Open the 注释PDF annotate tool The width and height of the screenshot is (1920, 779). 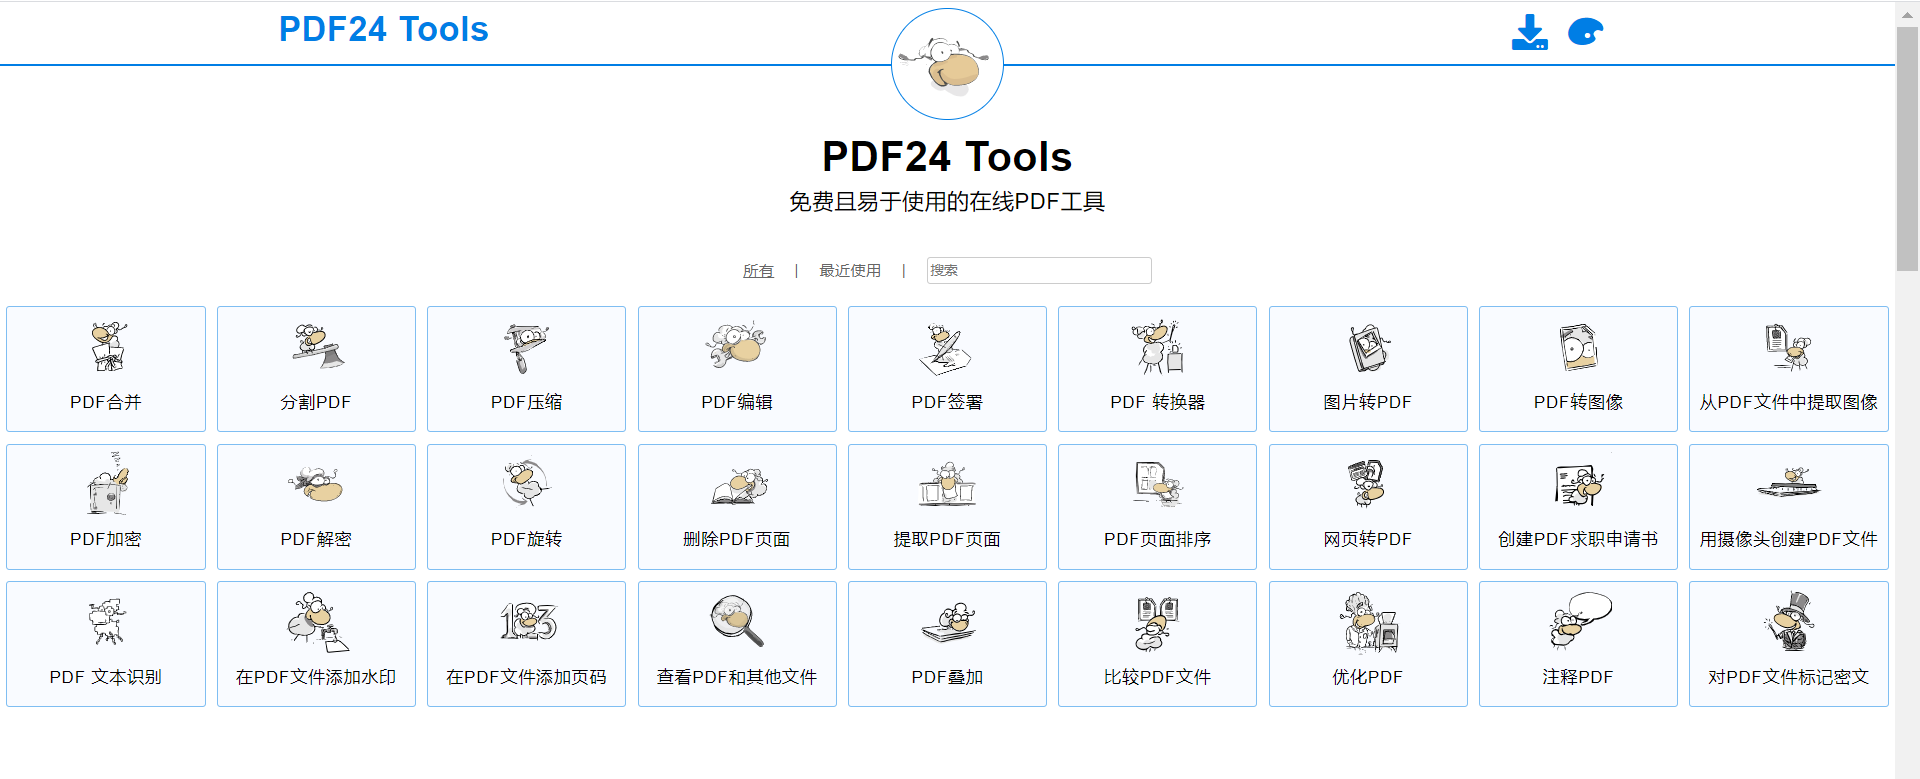pyautogui.click(x=1578, y=644)
